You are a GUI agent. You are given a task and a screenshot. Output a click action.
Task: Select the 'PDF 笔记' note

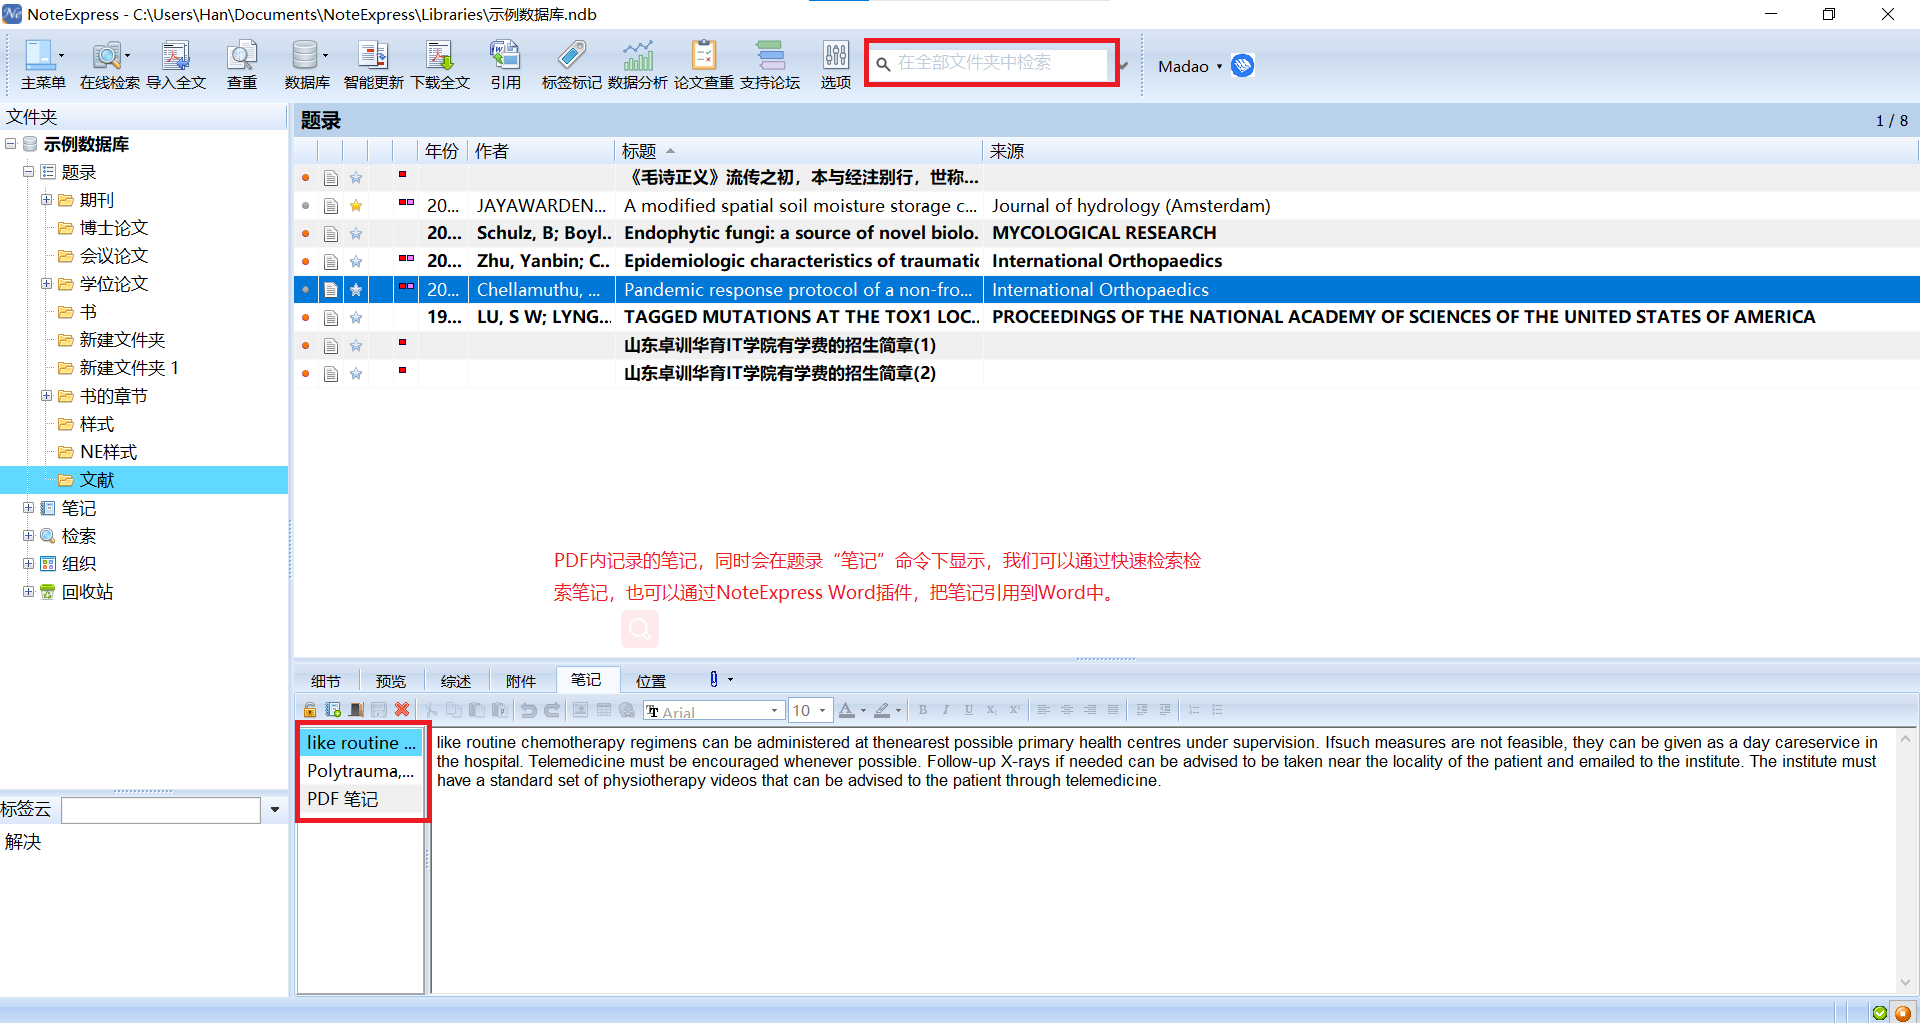pyautogui.click(x=361, y=799)
